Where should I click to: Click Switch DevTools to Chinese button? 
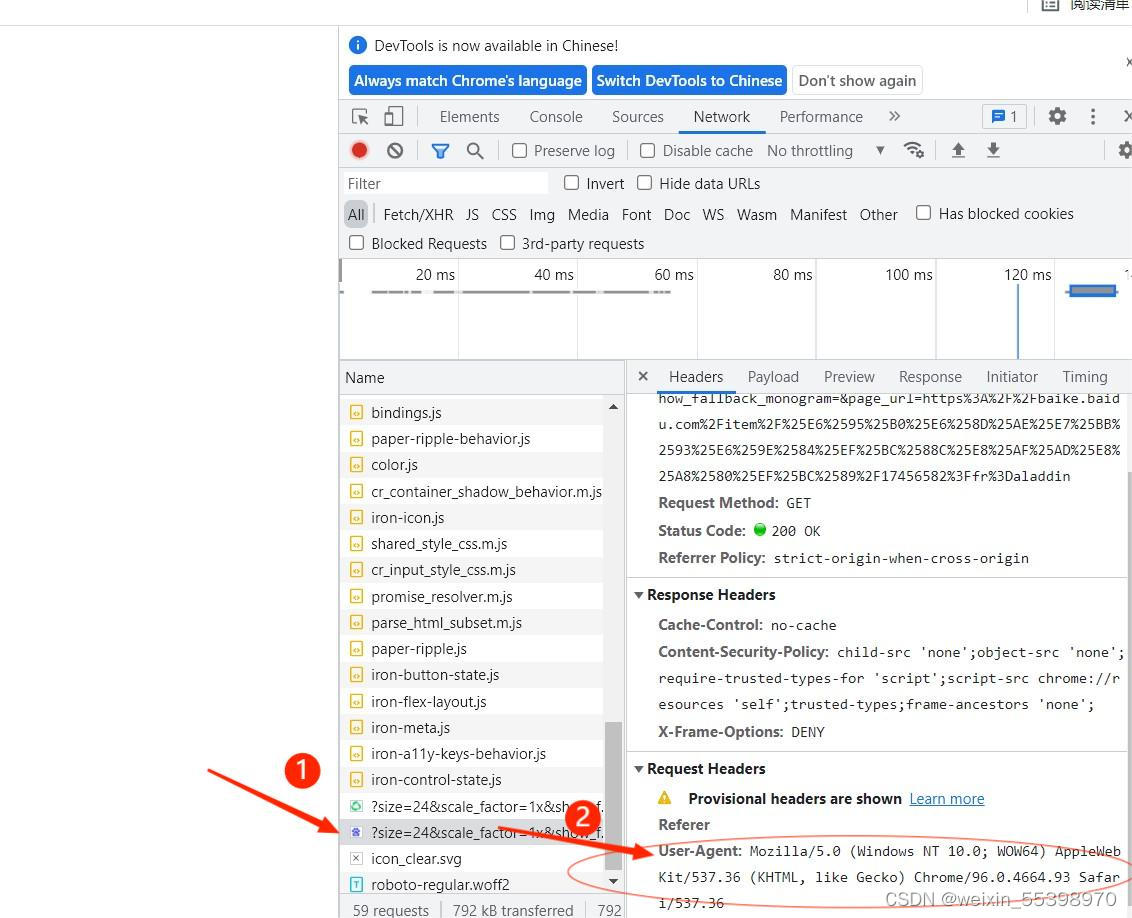[689, 81]
